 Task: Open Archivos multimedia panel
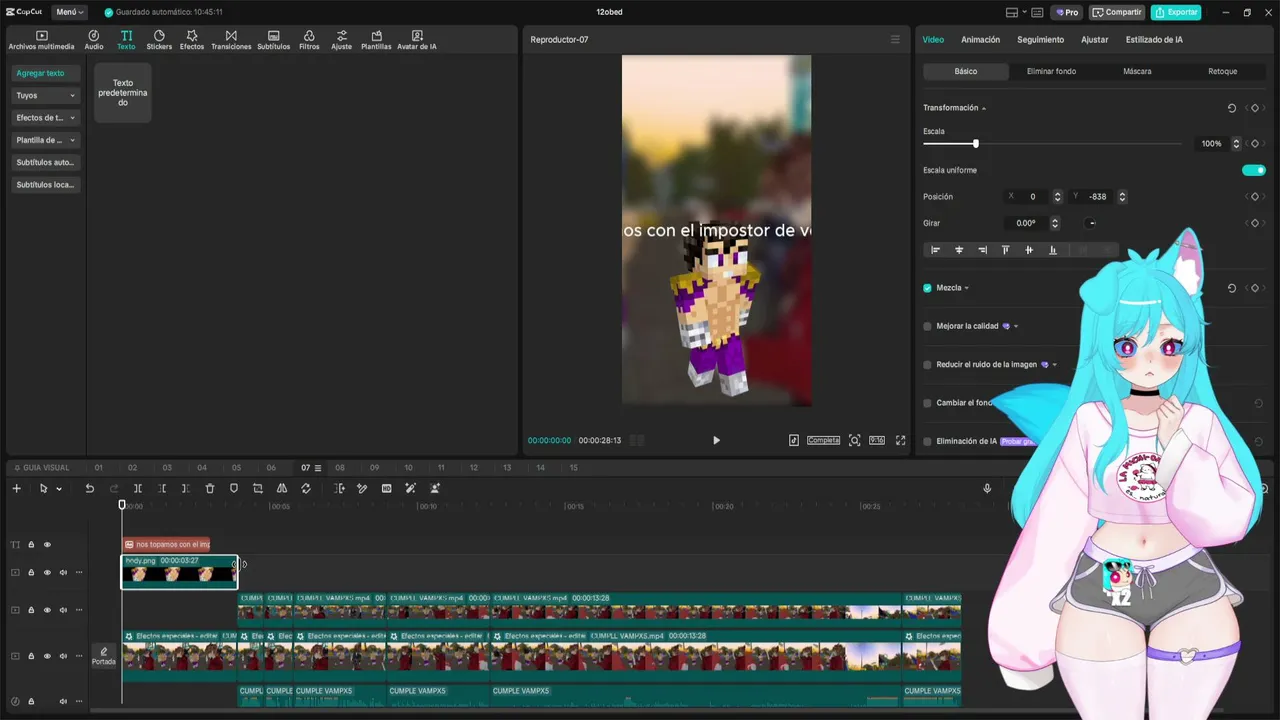coord(41,40)
